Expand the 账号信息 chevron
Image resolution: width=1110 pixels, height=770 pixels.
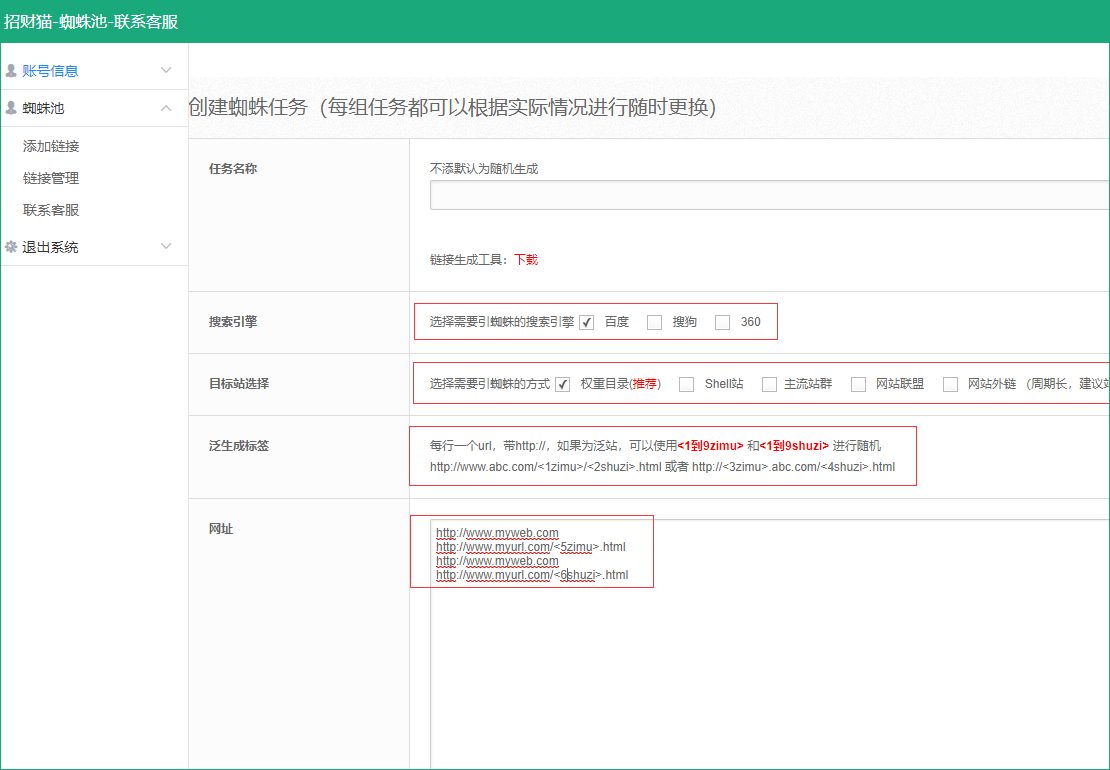(166, 70)
